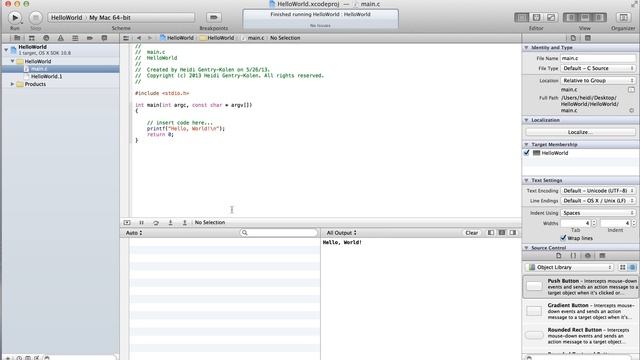Viewport: 640px width, 360px height.
Task: Uncheck HelloWorld target membership
Action: pyautogui.click(x=527, y=153)
